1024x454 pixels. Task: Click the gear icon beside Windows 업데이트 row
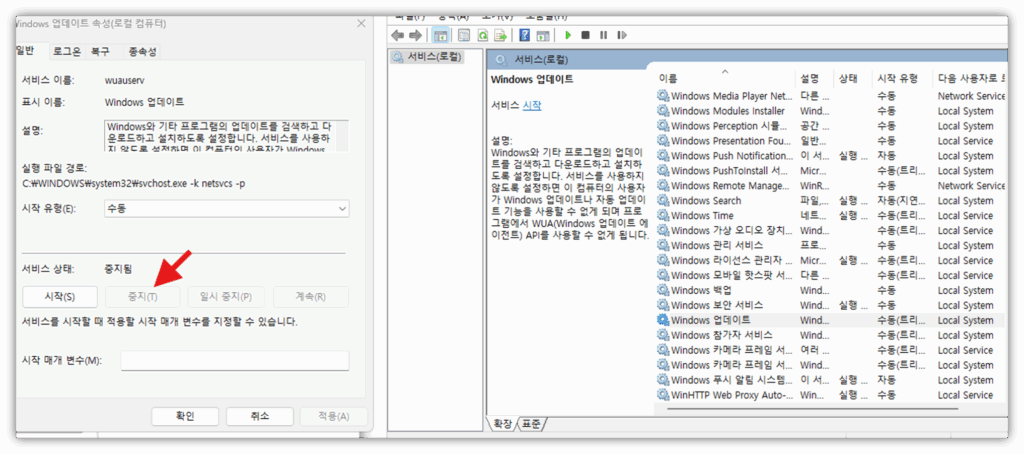pyautogui.click(x=663, y=320)
